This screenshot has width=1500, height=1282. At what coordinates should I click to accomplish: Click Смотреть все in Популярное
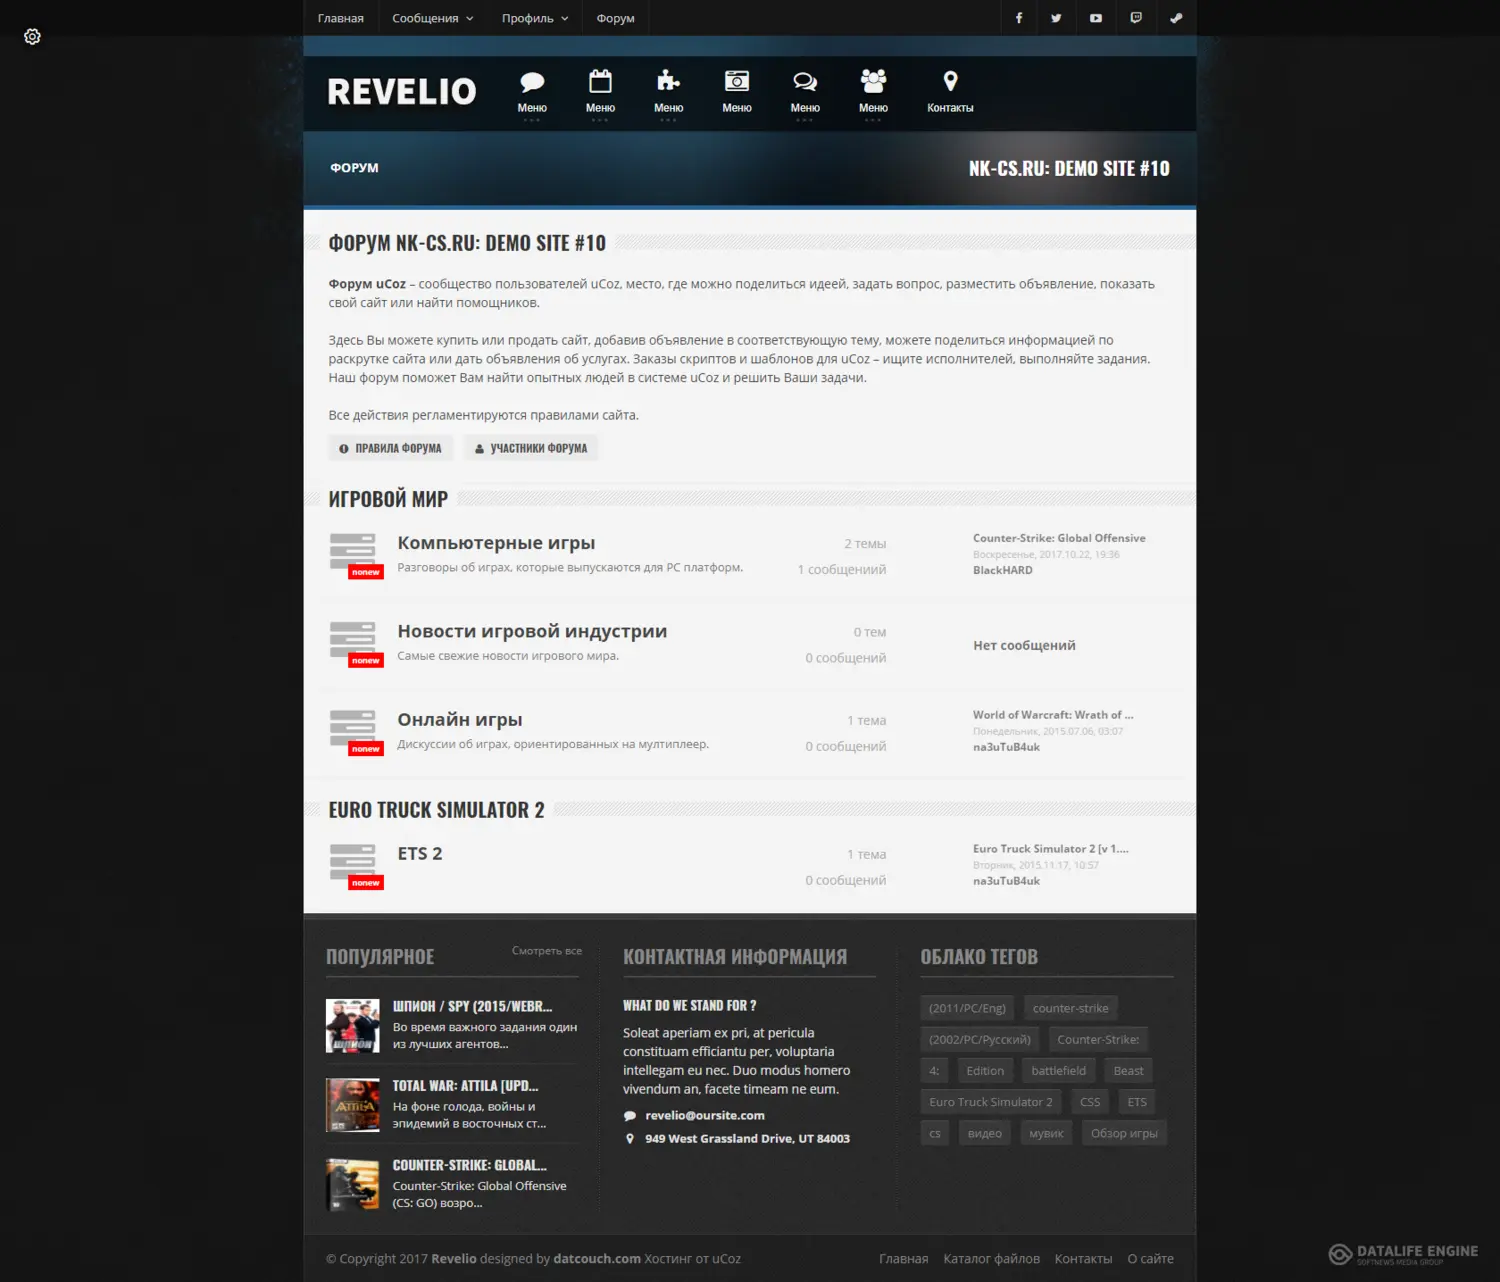coord(547,951)
